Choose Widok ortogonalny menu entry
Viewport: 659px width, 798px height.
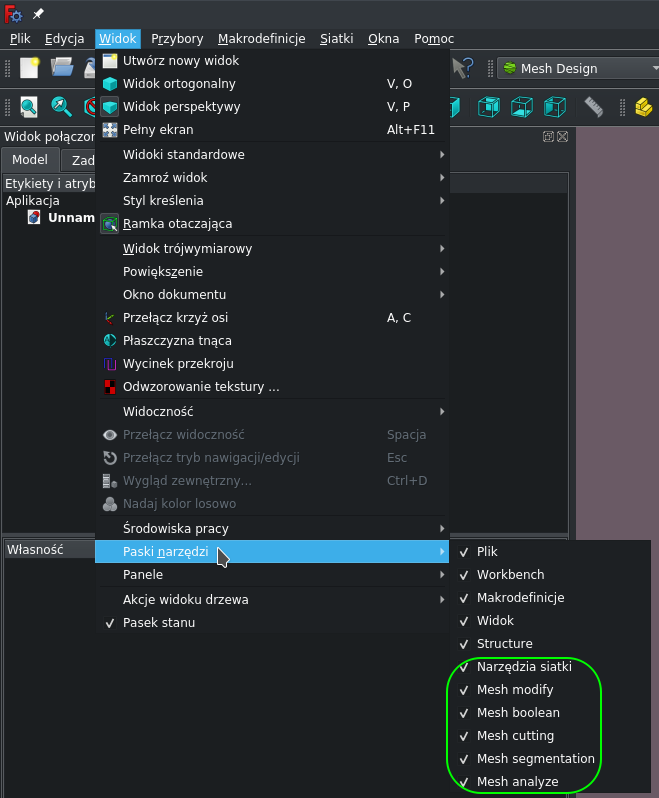(272, 83)
